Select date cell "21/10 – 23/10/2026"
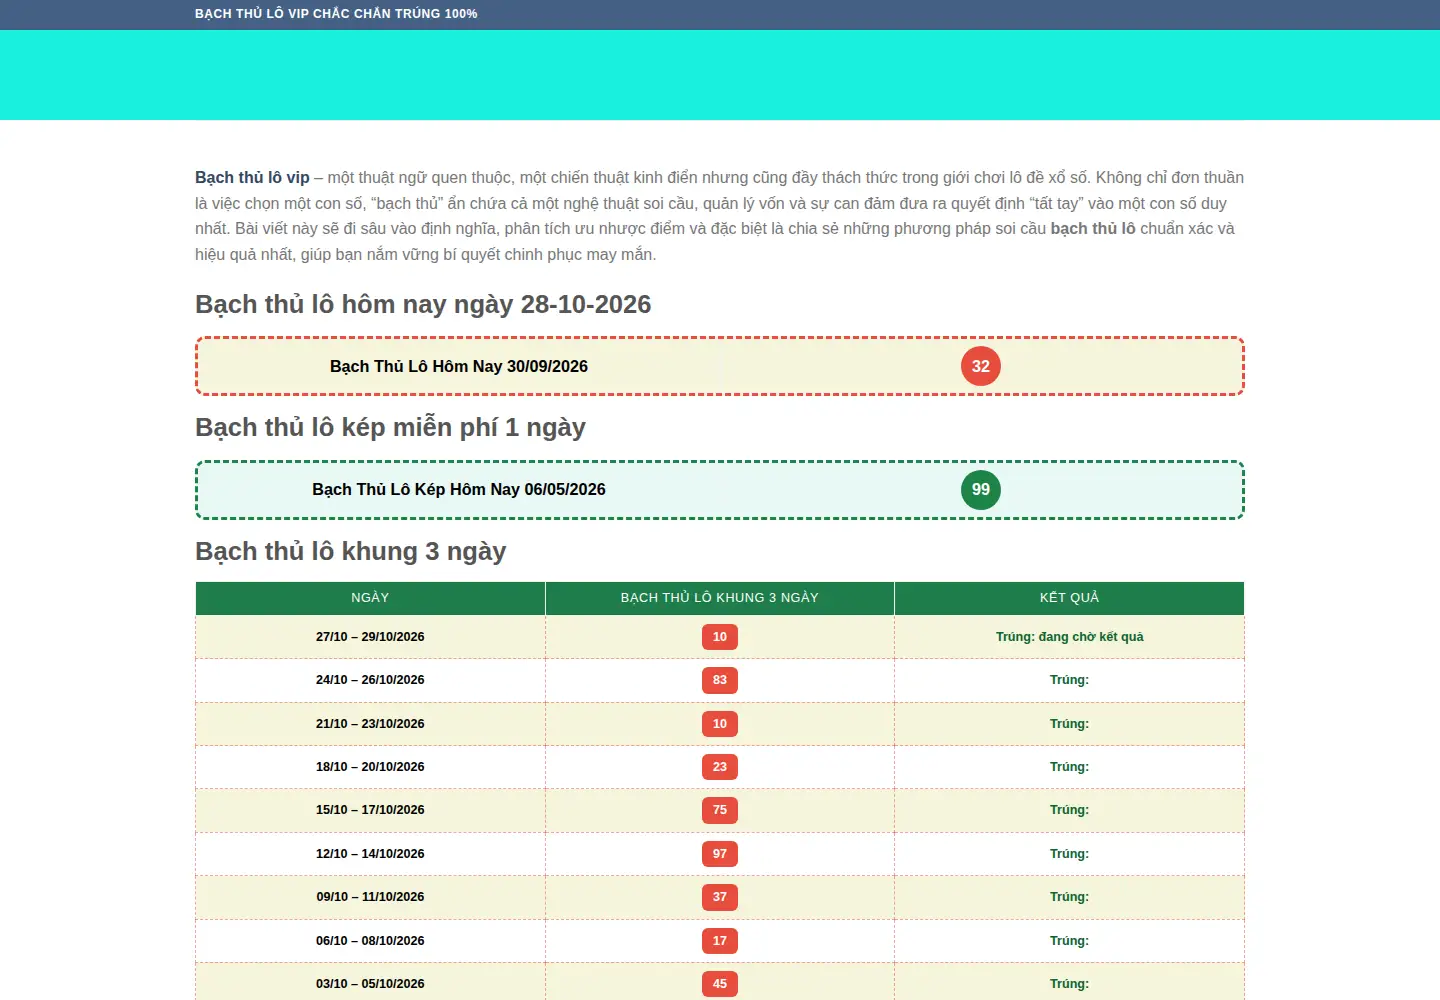Viewport: 1440px width, 1000px height. click(x=370, y=724)
